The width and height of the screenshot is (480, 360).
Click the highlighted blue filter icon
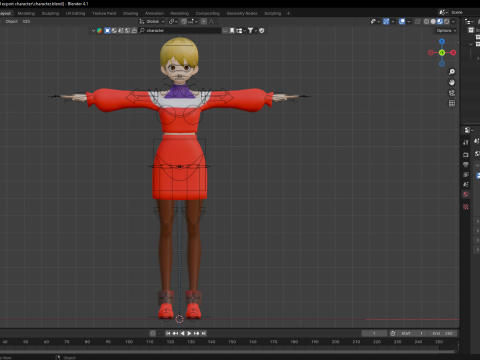[x=107, y=30]
